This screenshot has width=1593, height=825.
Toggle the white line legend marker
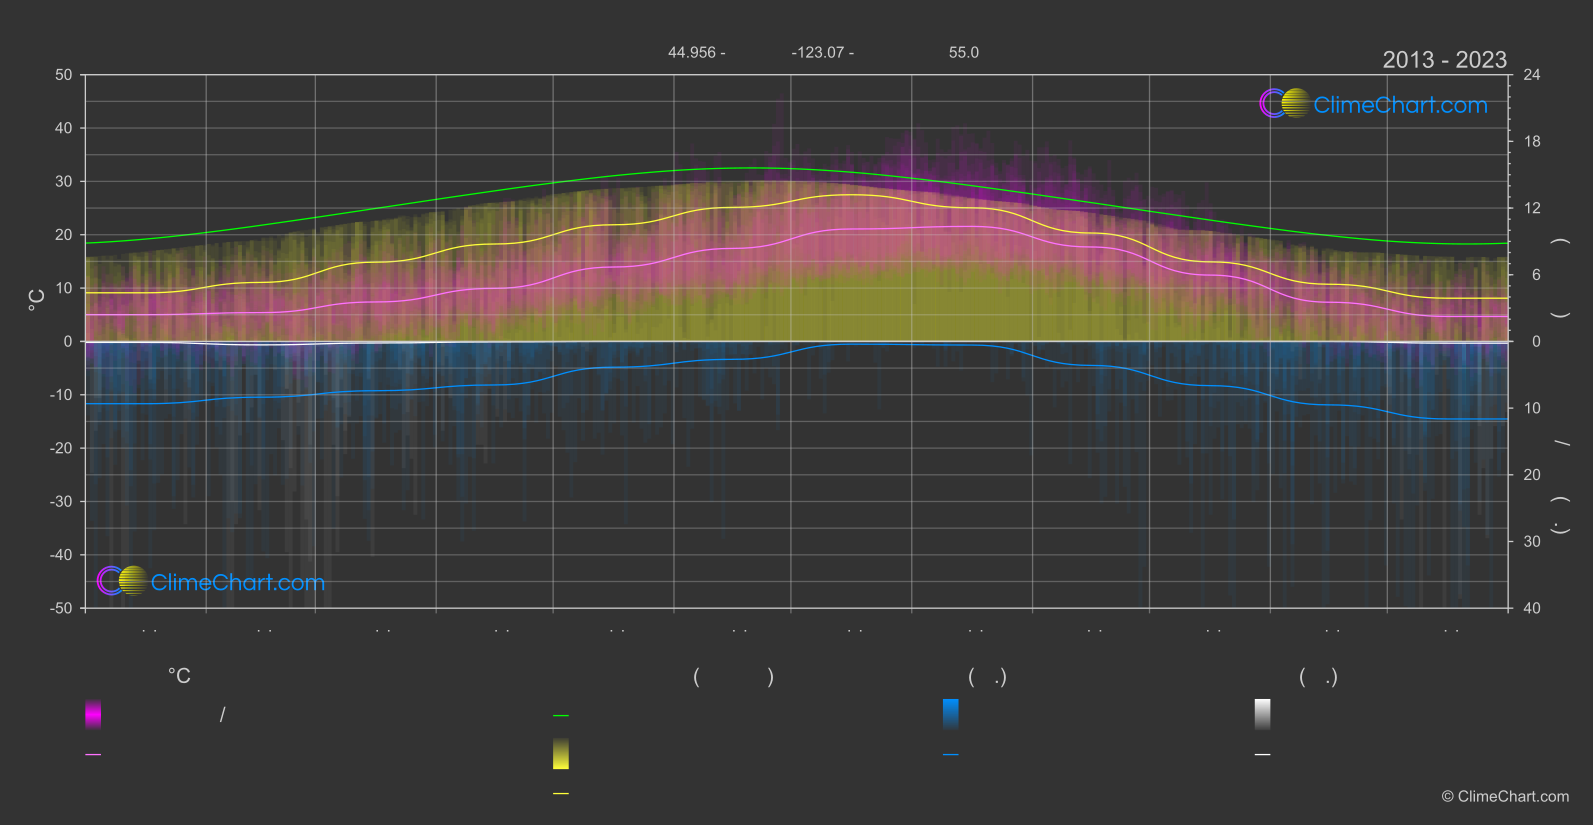tap(1263, 755)
